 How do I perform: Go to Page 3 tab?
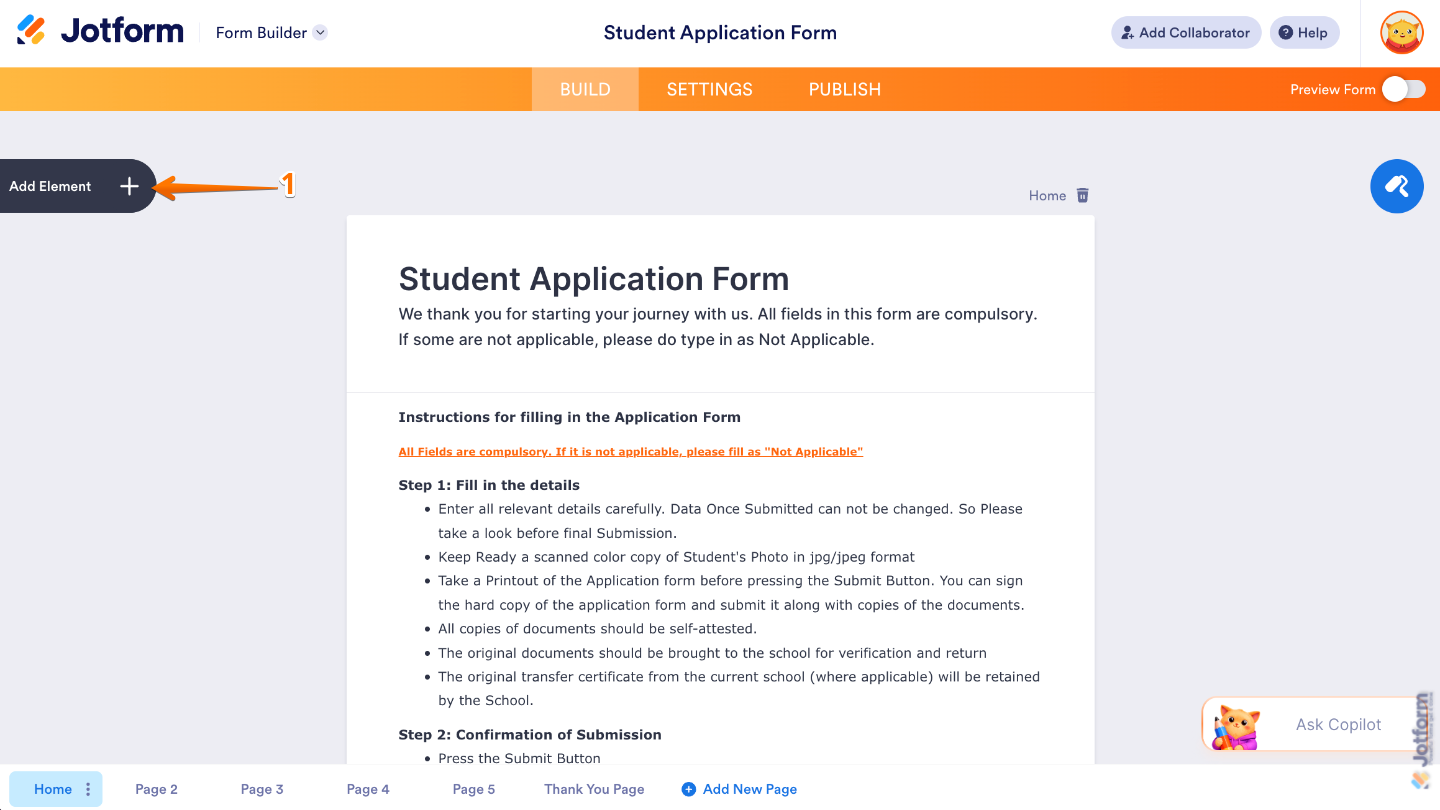(x=262, y=789)
